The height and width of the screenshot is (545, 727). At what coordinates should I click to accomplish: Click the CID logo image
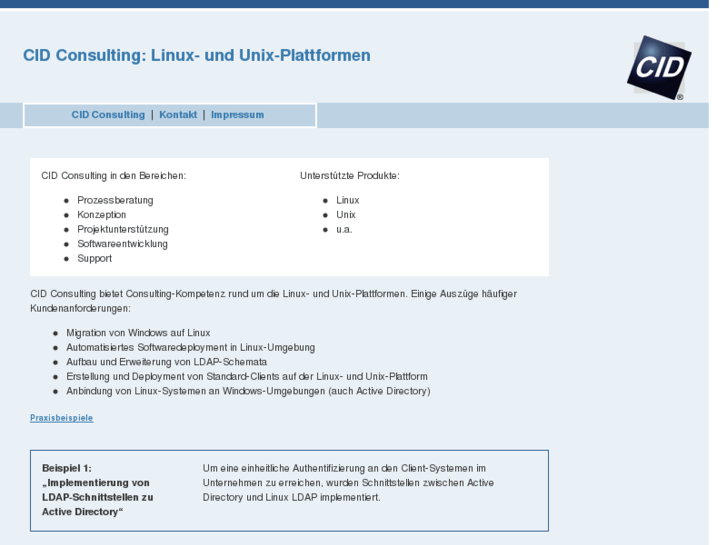[x=658, y=68]
